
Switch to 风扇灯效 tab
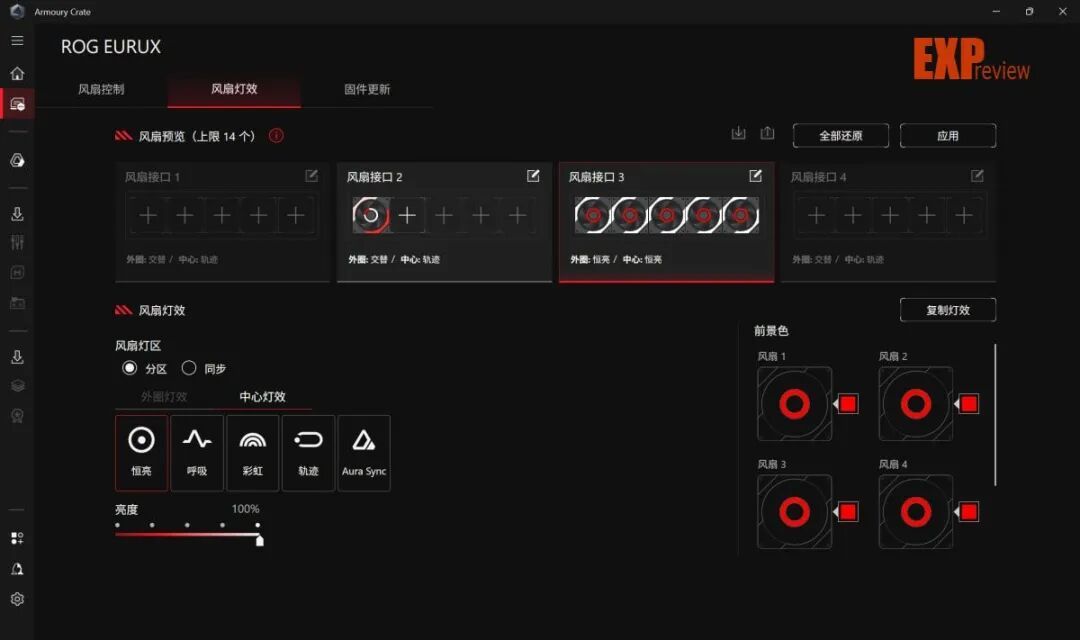(x=234, y=89)
